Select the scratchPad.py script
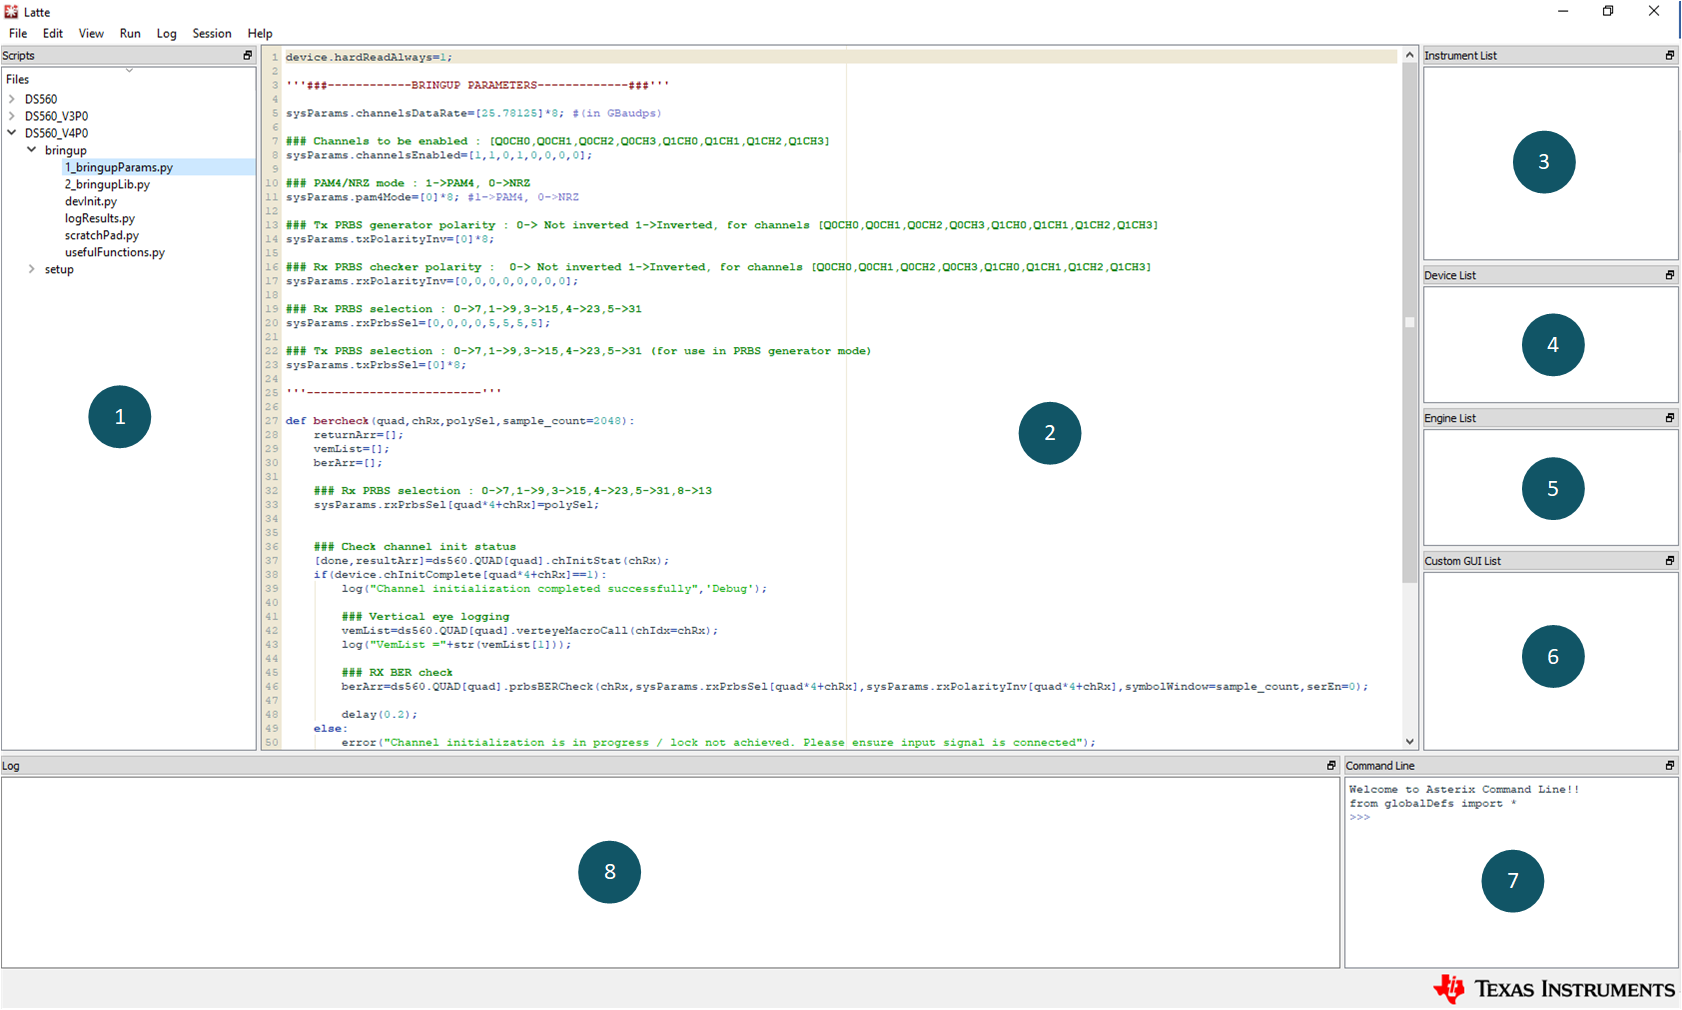1682x1010 pixels. coord(101,235)
